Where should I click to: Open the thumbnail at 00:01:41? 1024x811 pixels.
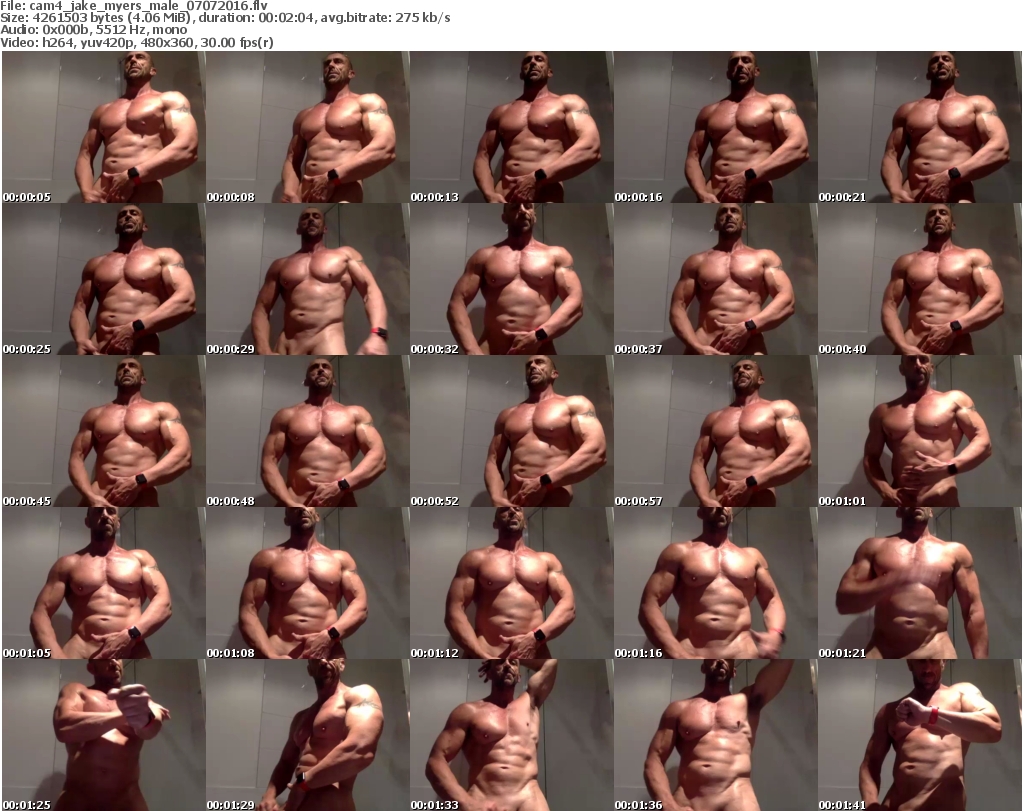(x=920, y=735)
